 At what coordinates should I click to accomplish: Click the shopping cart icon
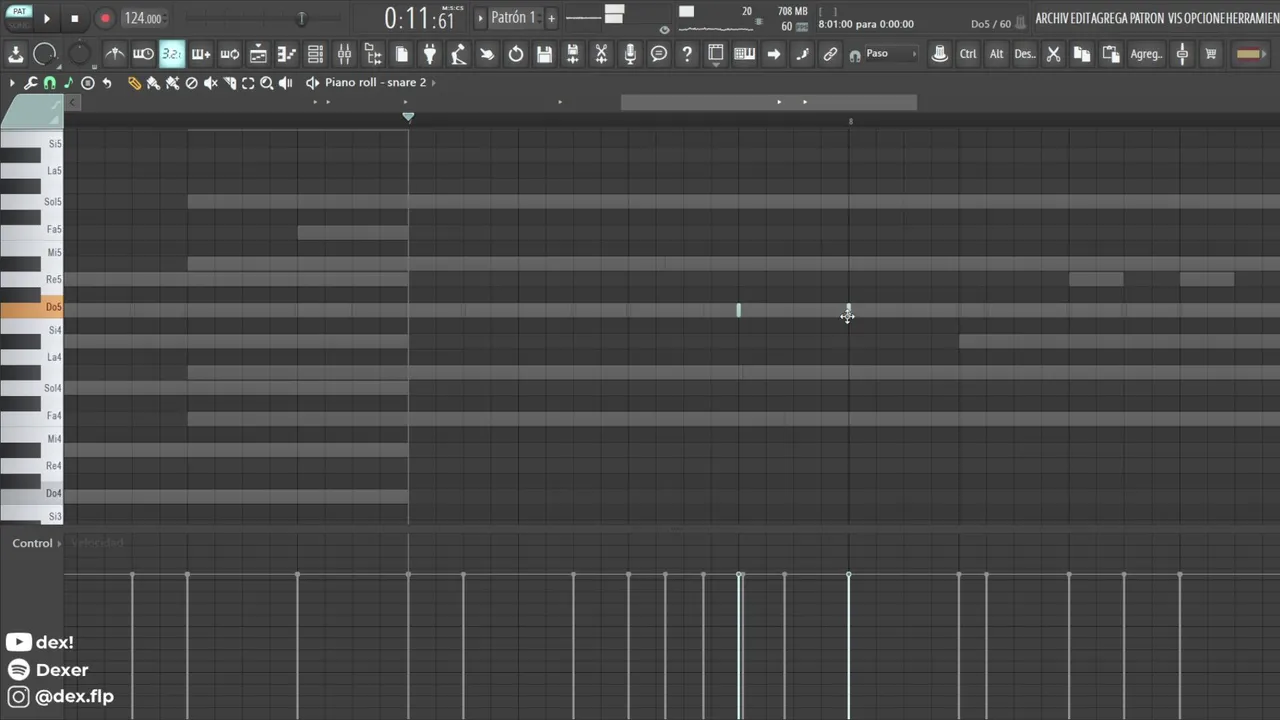click(1211, 54)
